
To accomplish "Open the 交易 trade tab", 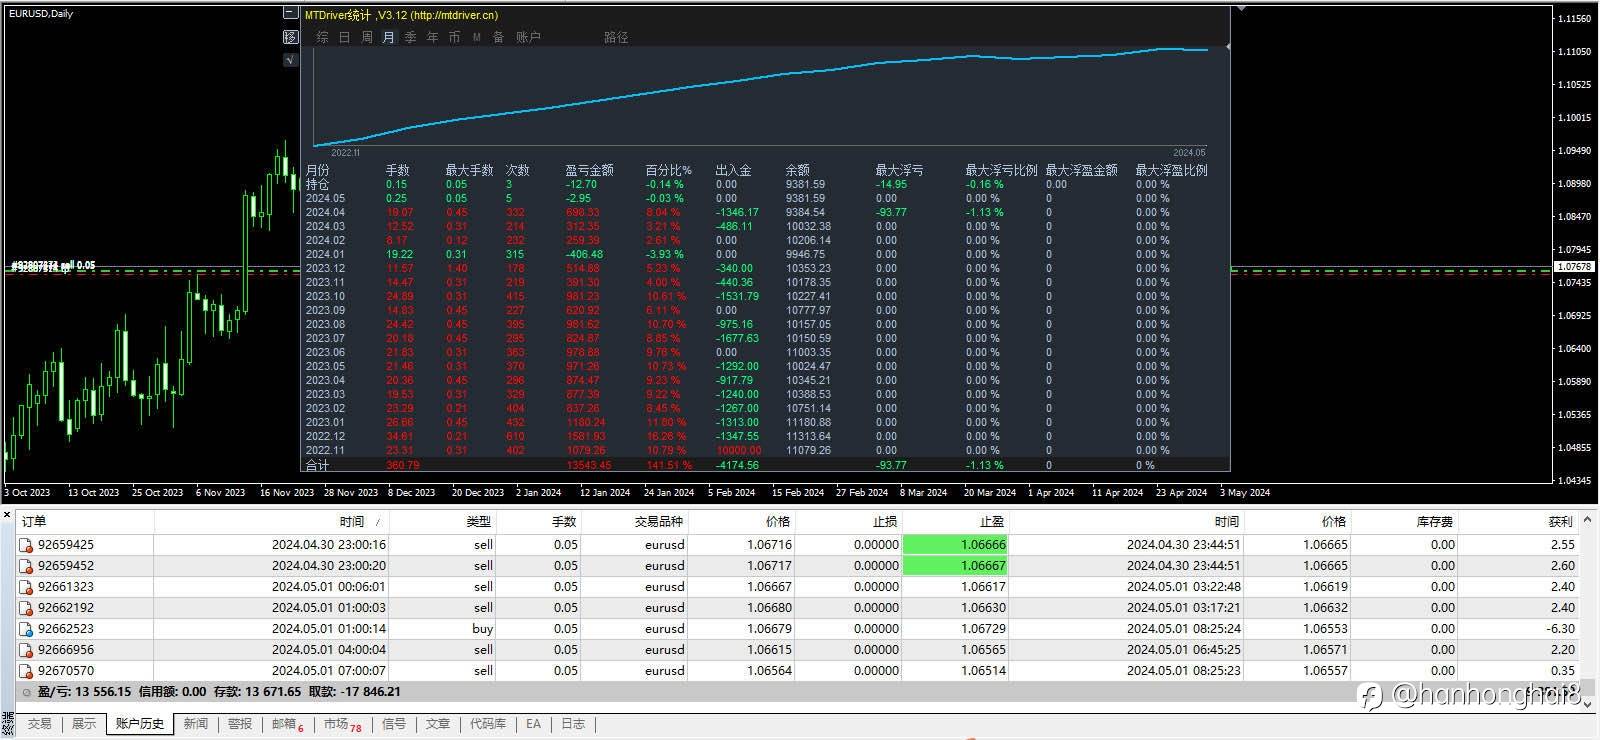I will point(39,724).
